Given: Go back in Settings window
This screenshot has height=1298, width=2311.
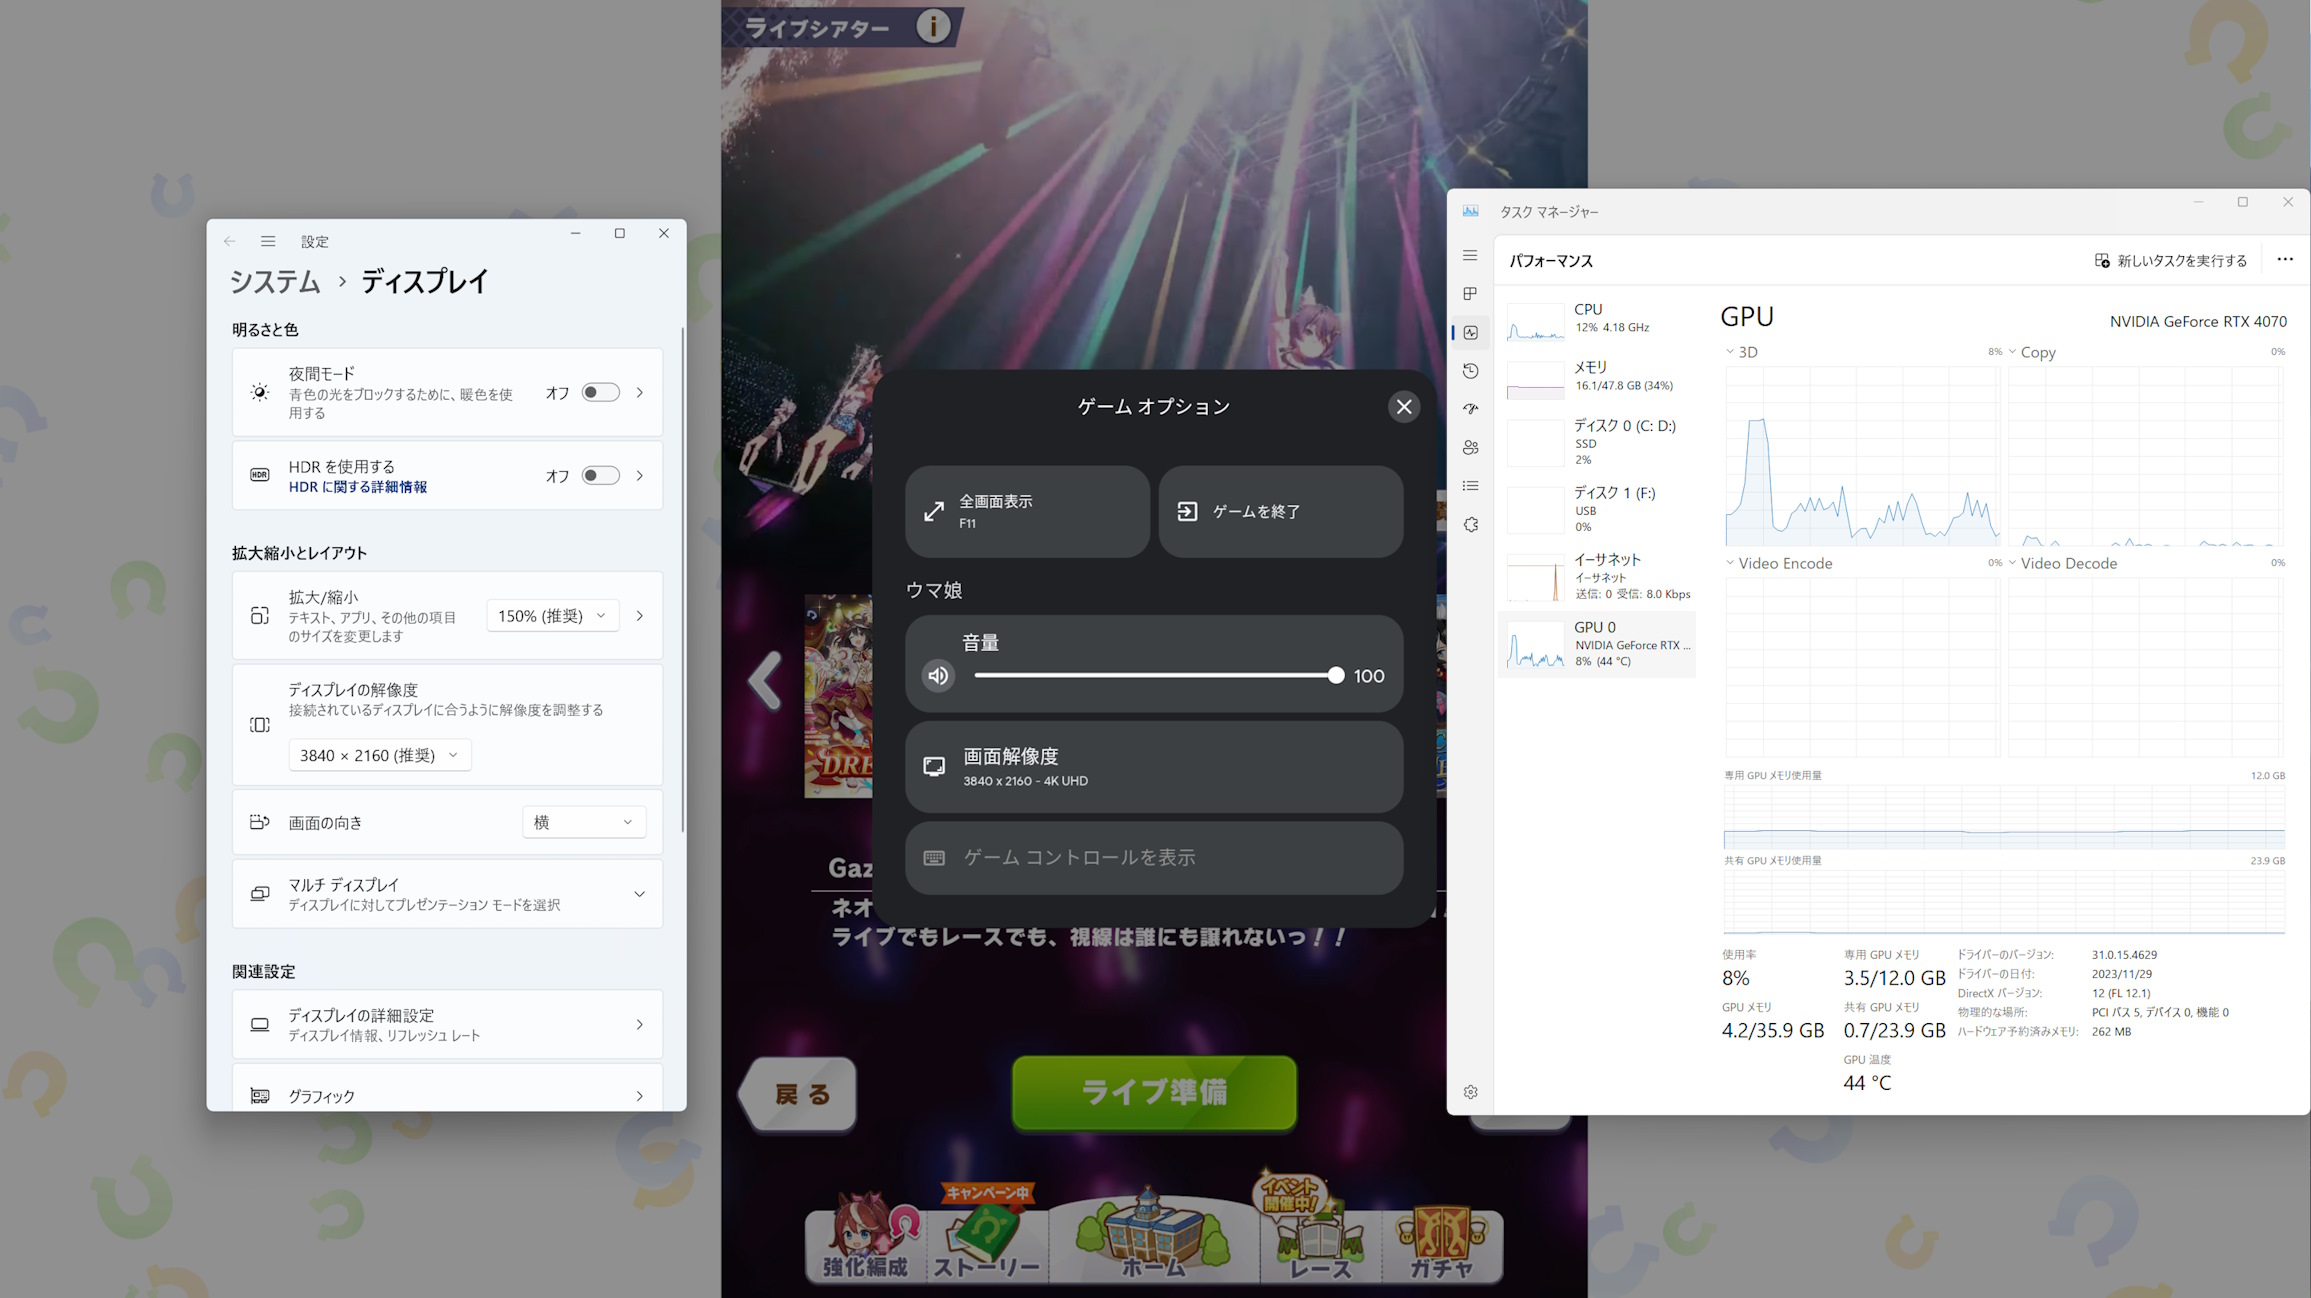Looking at the screenshot, I should pyautogui.click(x=230, y=241).
